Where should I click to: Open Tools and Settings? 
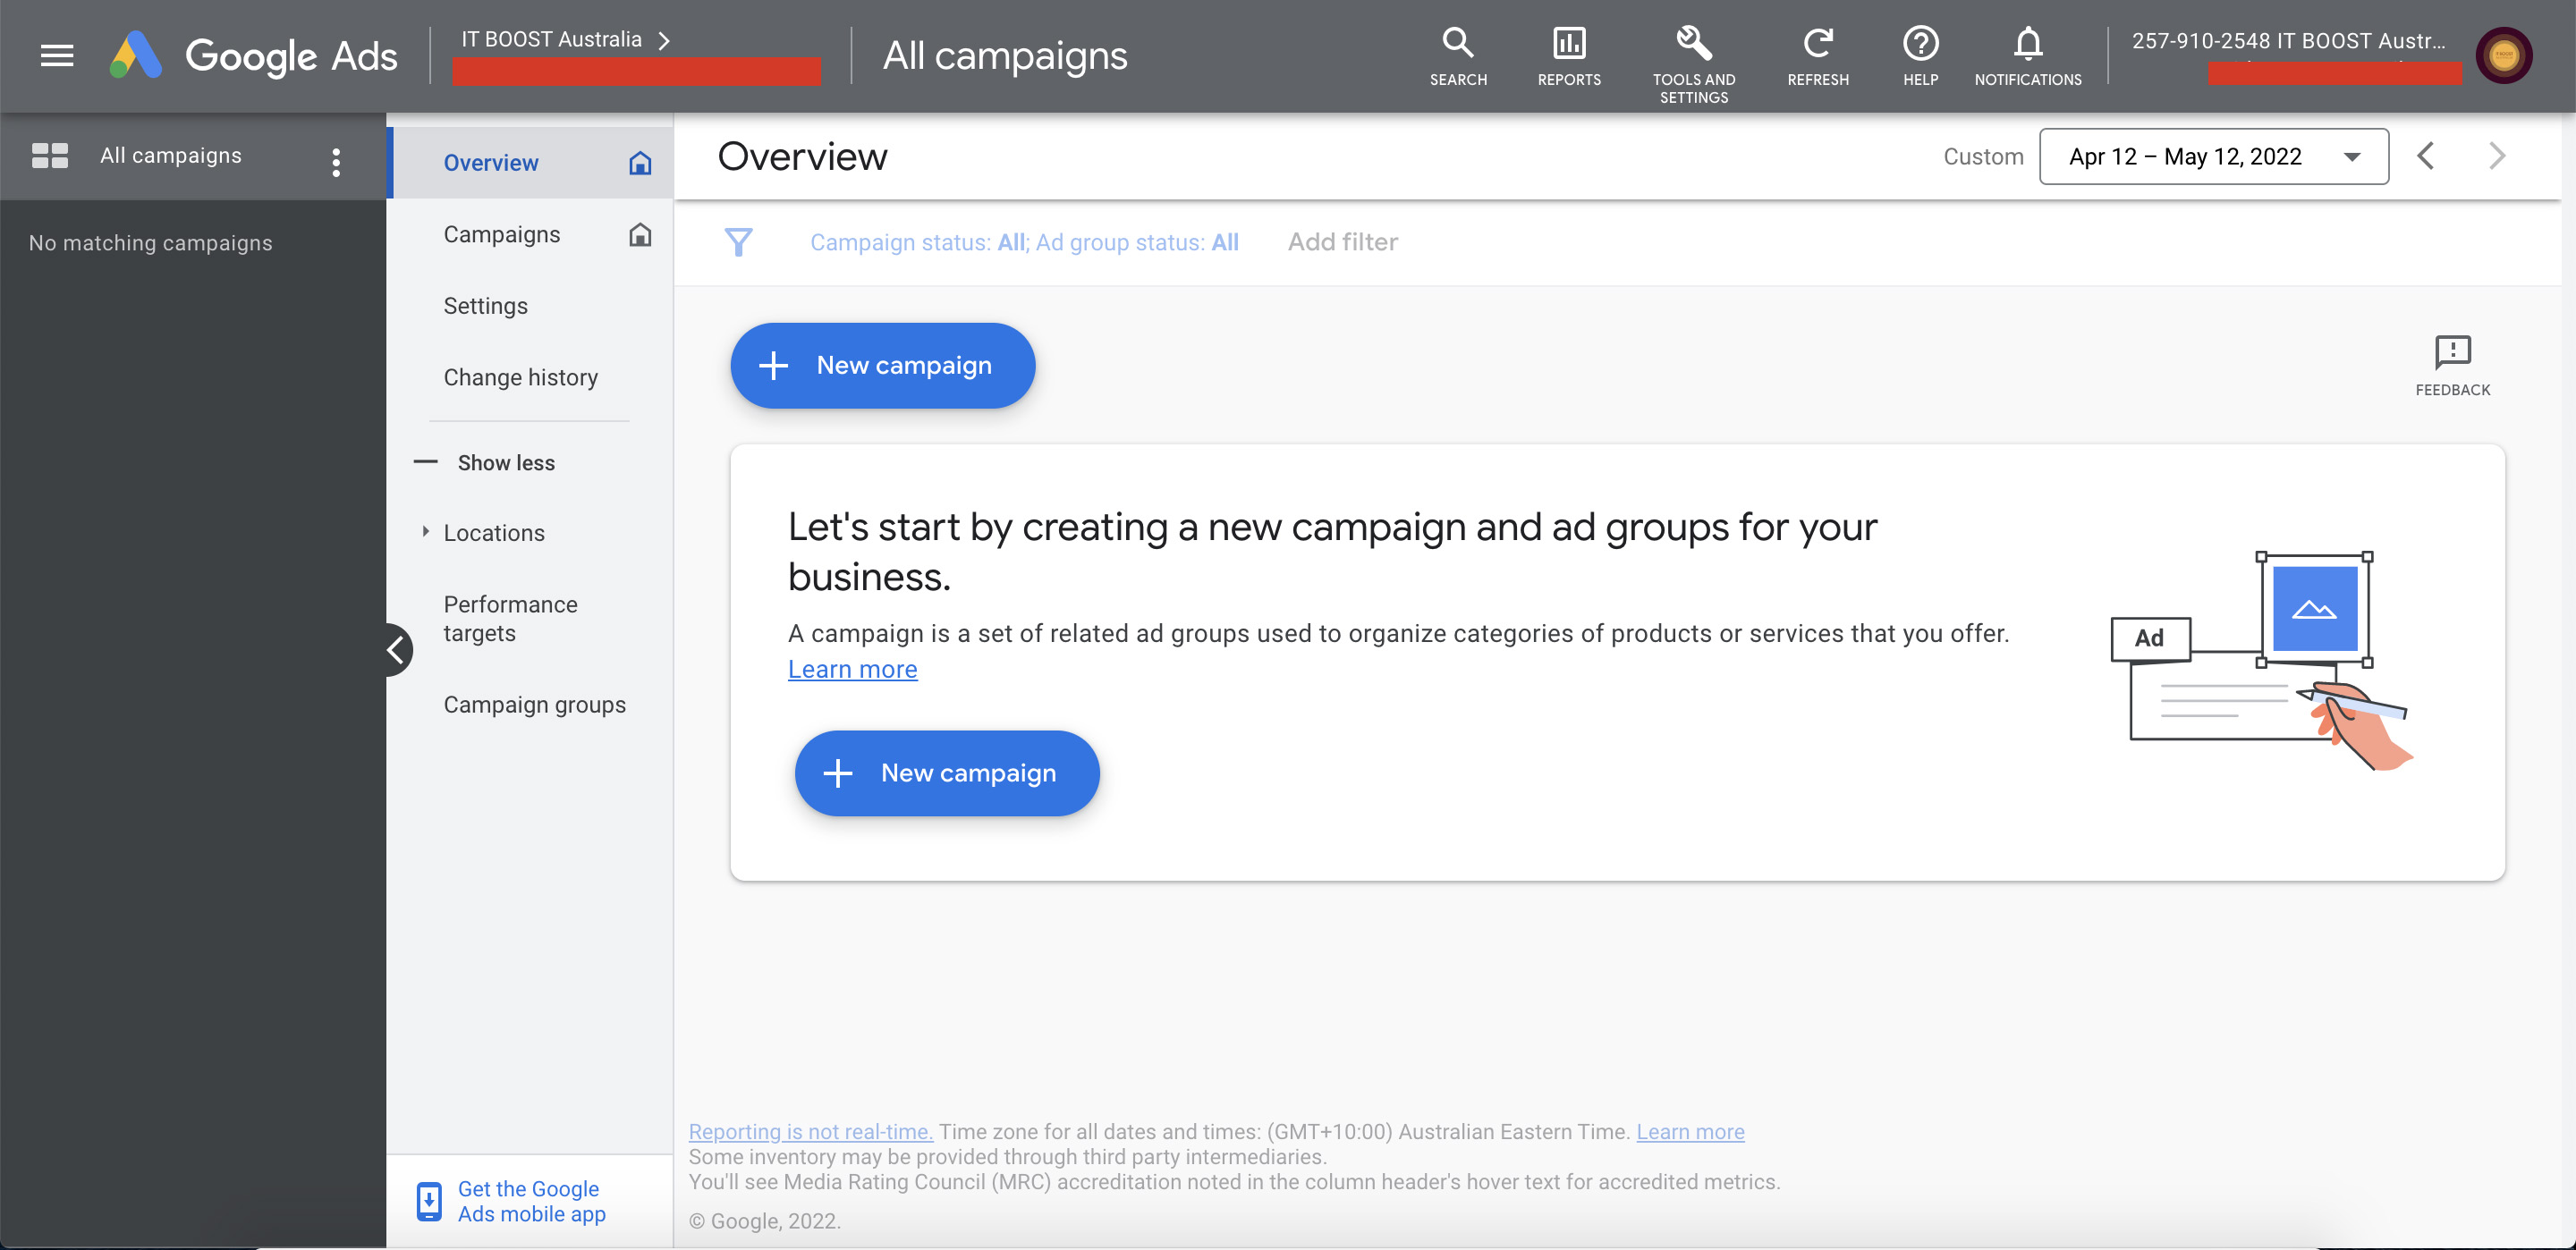(1693, 44)
